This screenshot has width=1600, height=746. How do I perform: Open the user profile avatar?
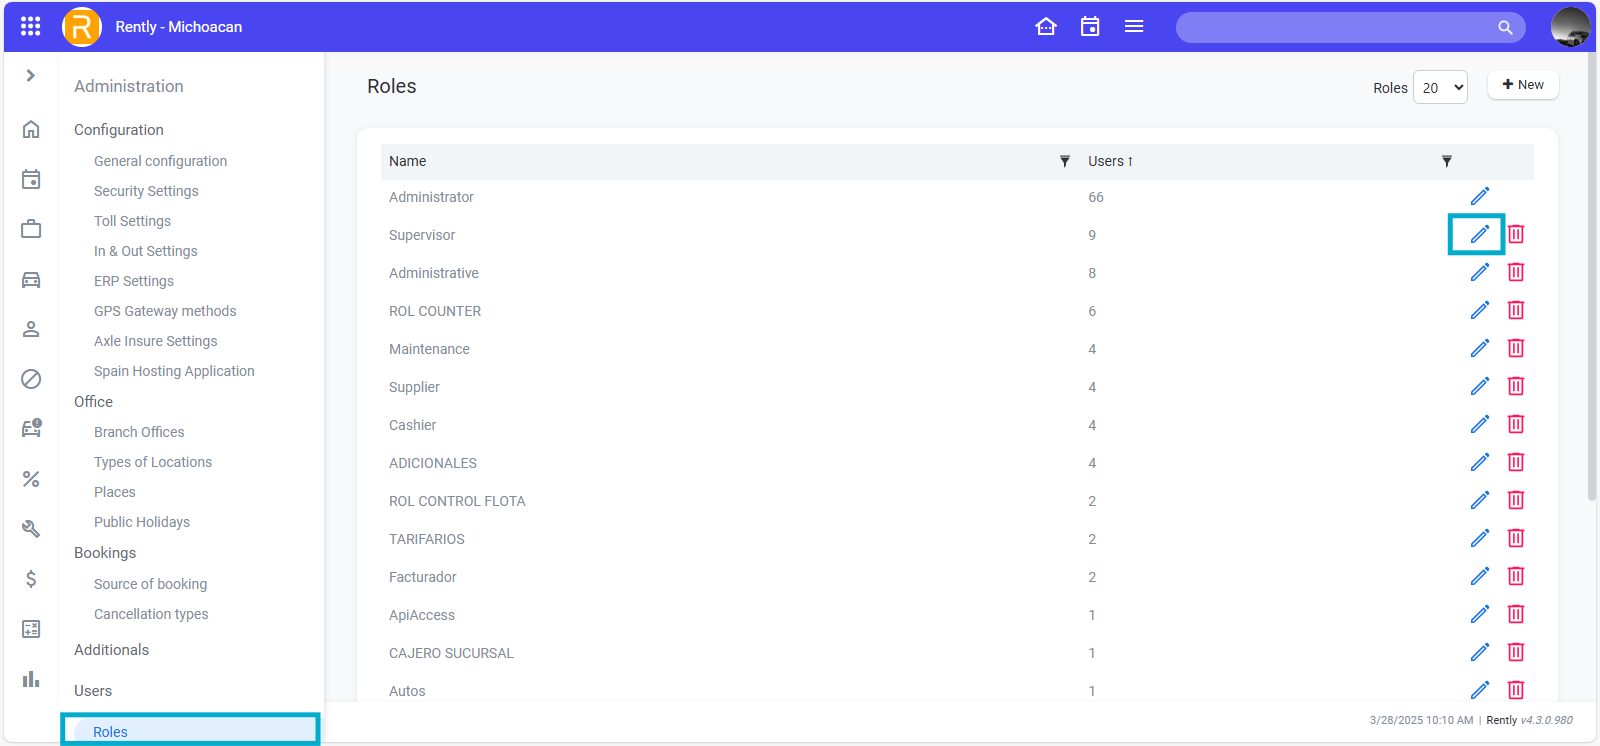coord(1570,27)
